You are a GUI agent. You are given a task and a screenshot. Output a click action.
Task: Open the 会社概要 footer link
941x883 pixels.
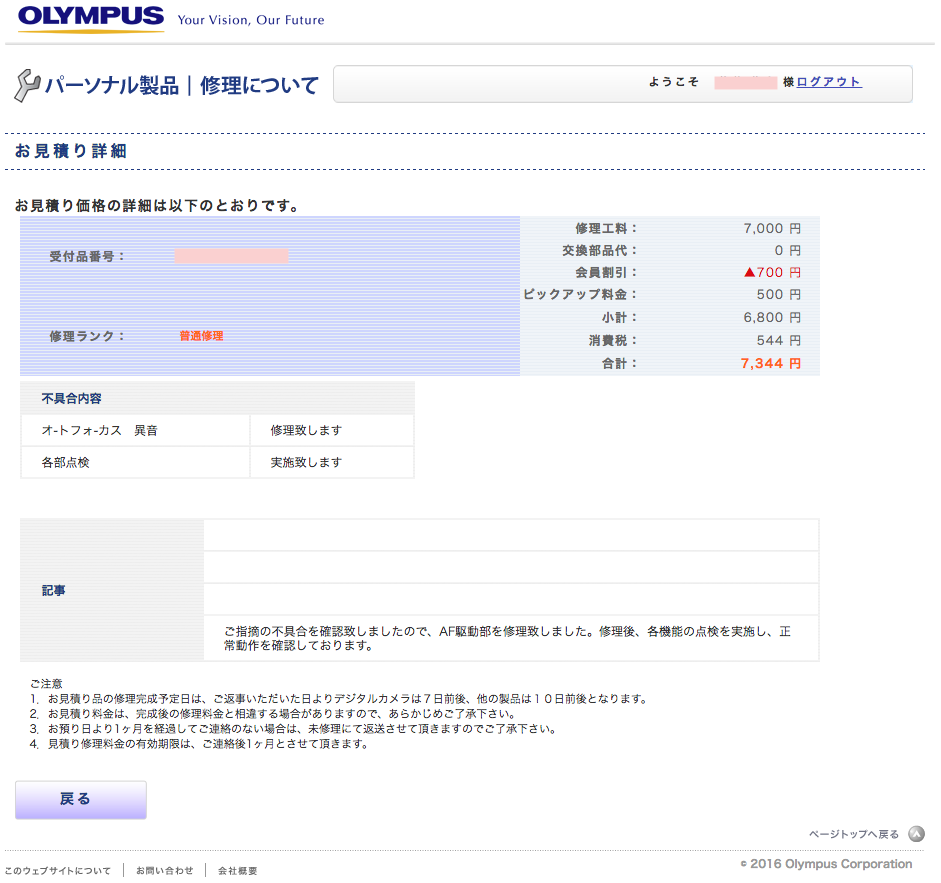click(x=237, y=870)
